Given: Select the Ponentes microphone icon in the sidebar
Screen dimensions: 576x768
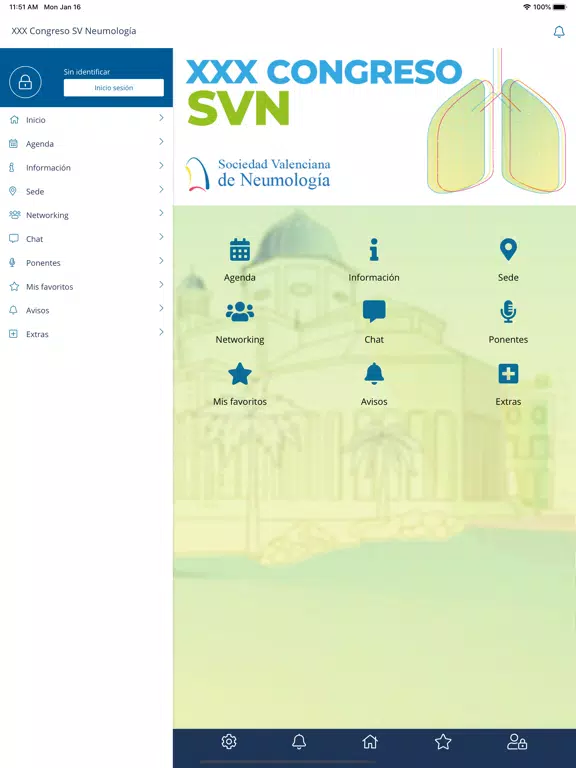Looking at the screenshot, I should click(x=12, y=263).
